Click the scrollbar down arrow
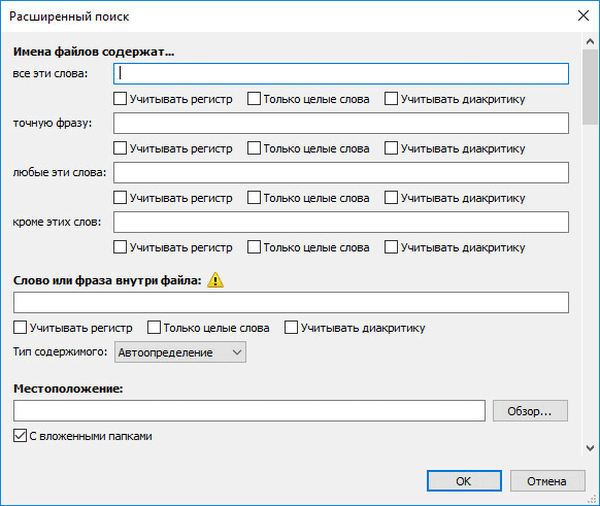Viewport: 600px width, 506px height. coord(590,448)
